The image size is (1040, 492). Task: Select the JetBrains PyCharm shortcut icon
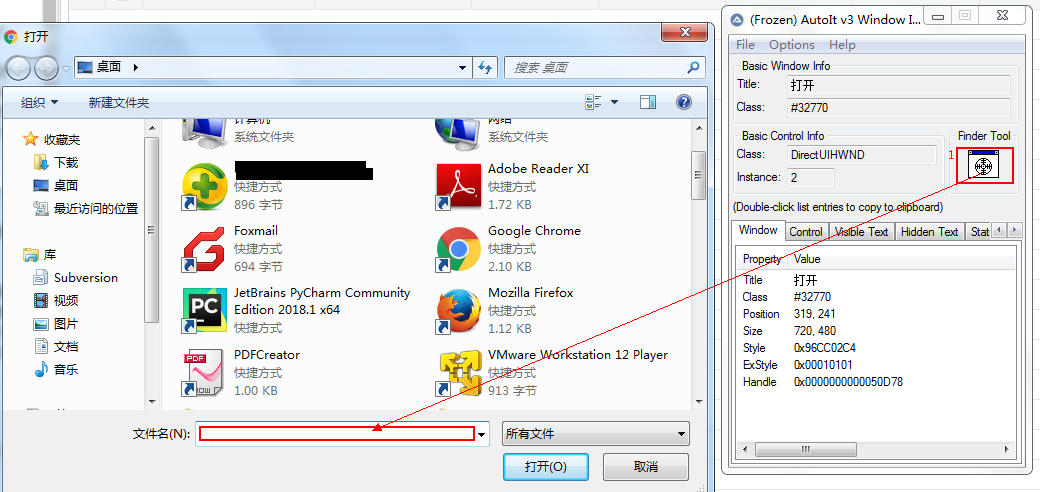pyautogui.click(x=204, y=310)
